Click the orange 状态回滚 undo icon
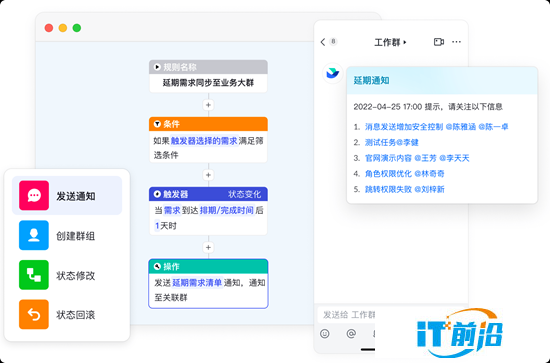Viewport: 550px width, 363px height. click(x=34, y=314)
